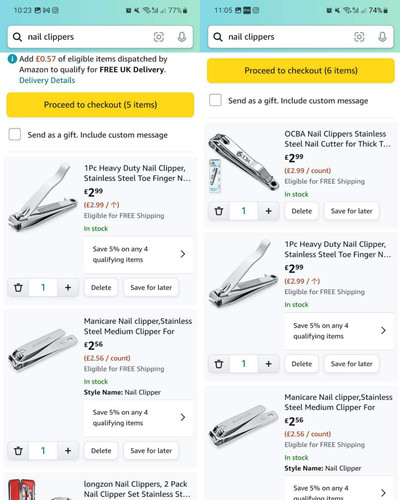Click Delete button for left Manicare clipper
The image size is (400, 500).
click(101, 451)
